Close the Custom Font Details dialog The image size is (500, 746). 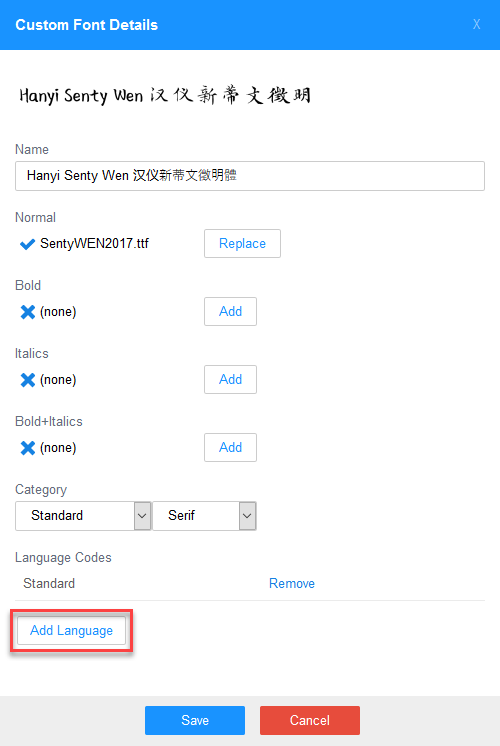click(x=476, y=24)
